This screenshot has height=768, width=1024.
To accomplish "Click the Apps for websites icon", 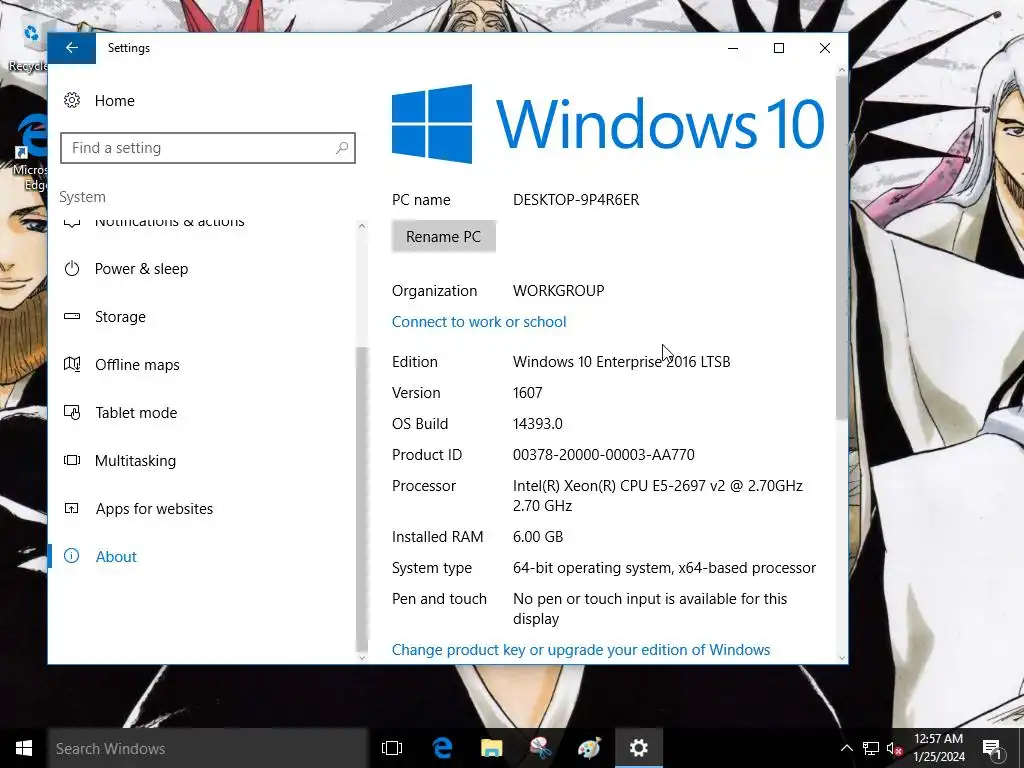I will pyautogui.click(x=72, y=509).
